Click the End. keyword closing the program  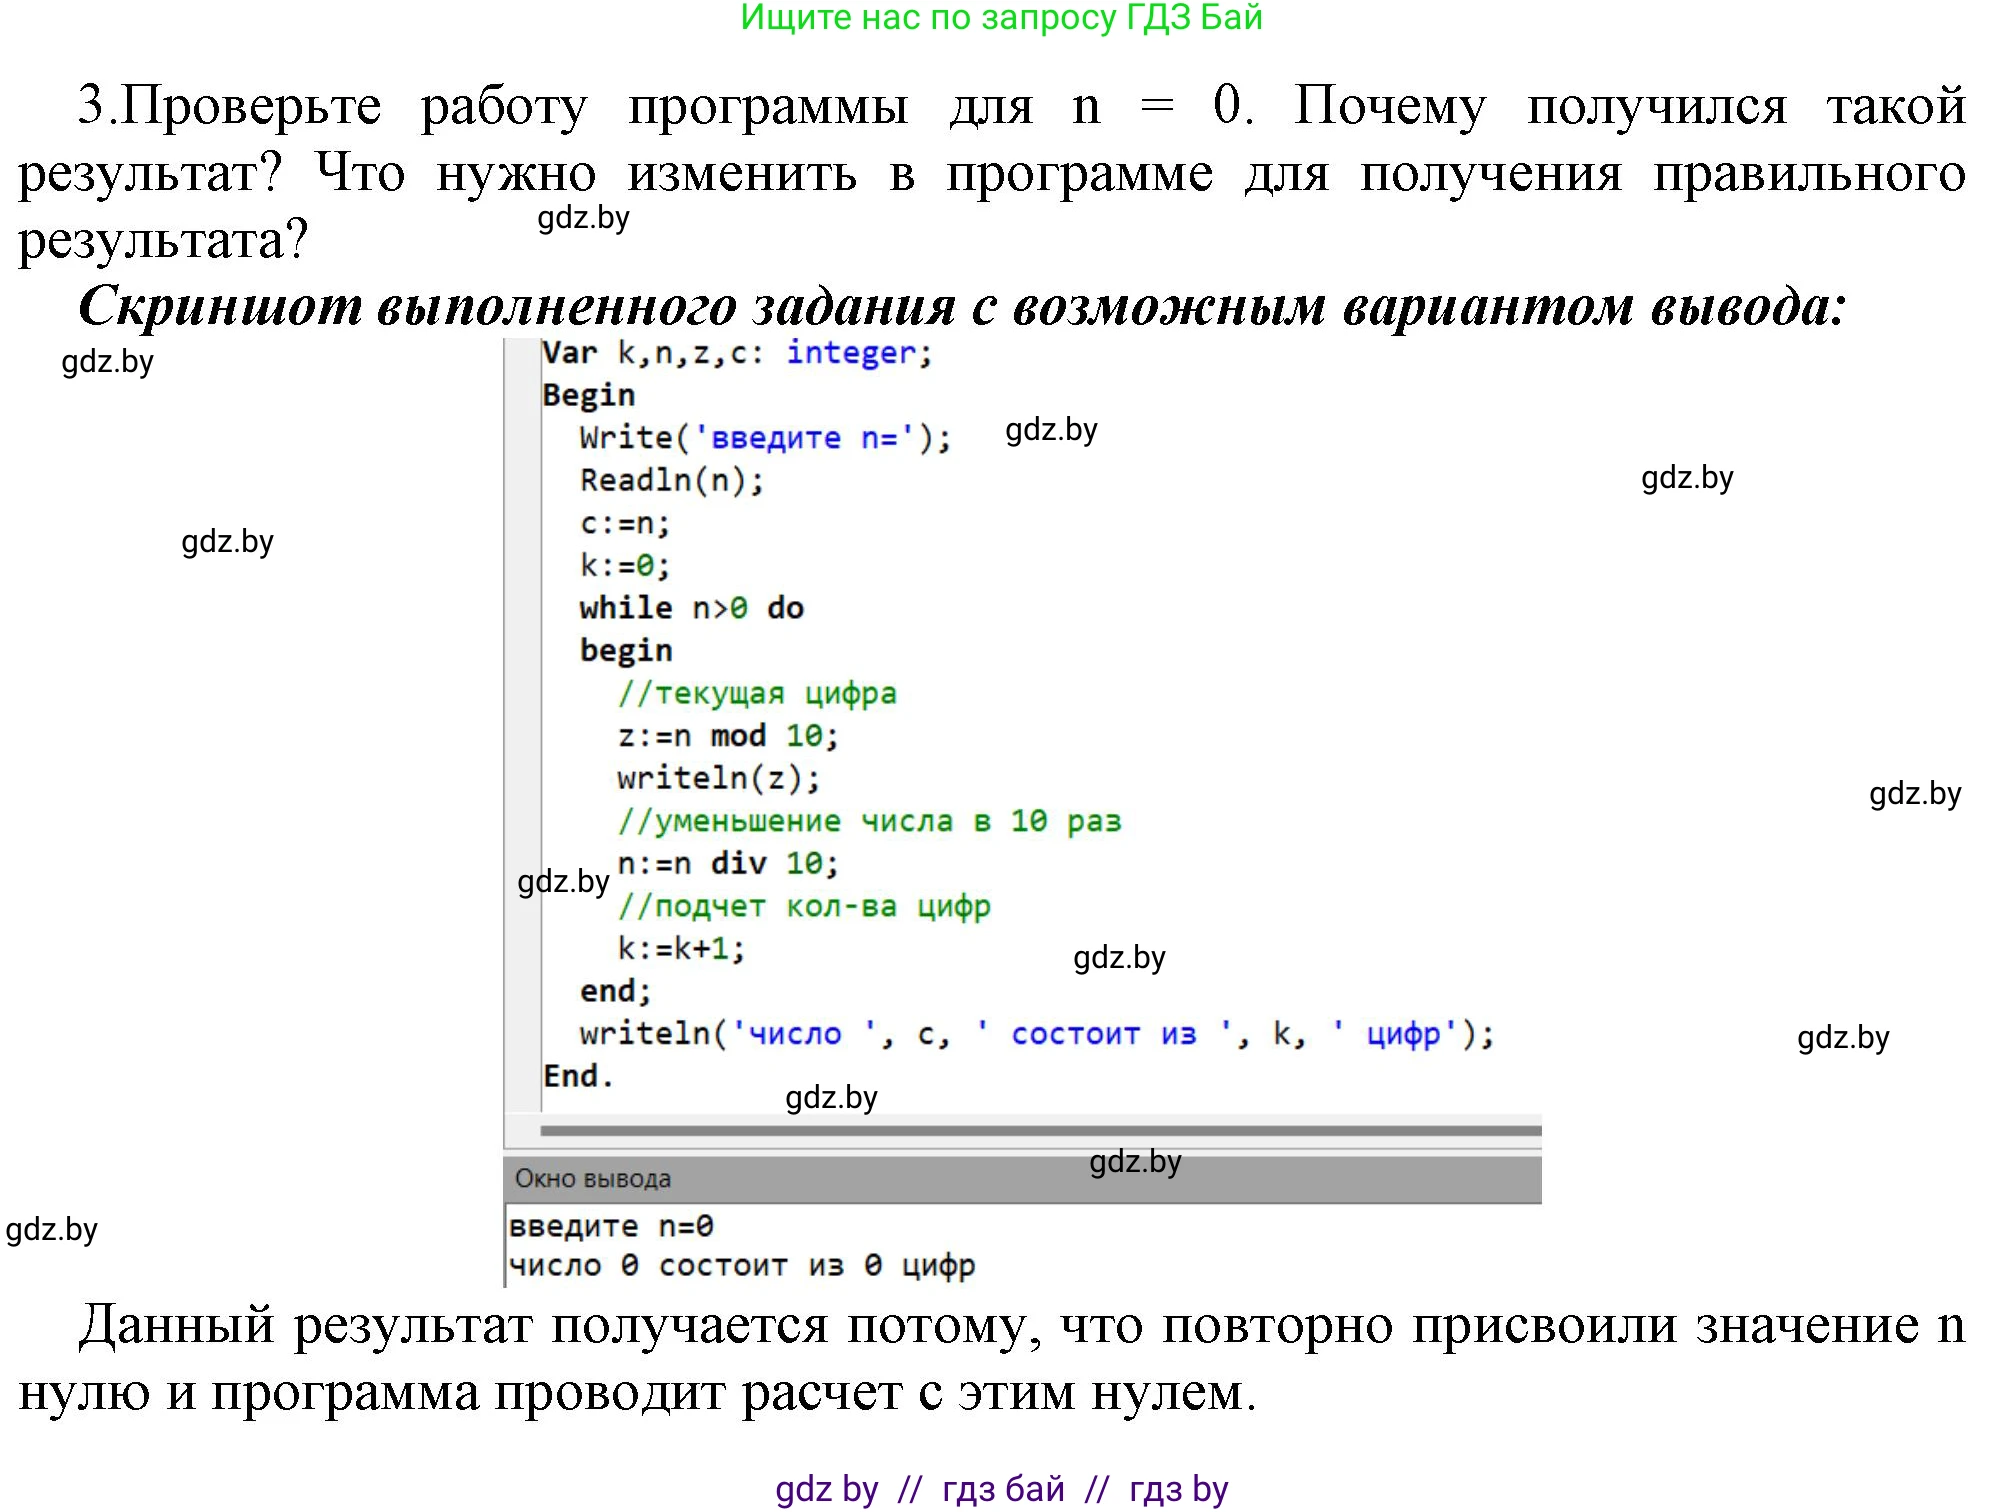pyautogui.click(x=581, y=1077)
